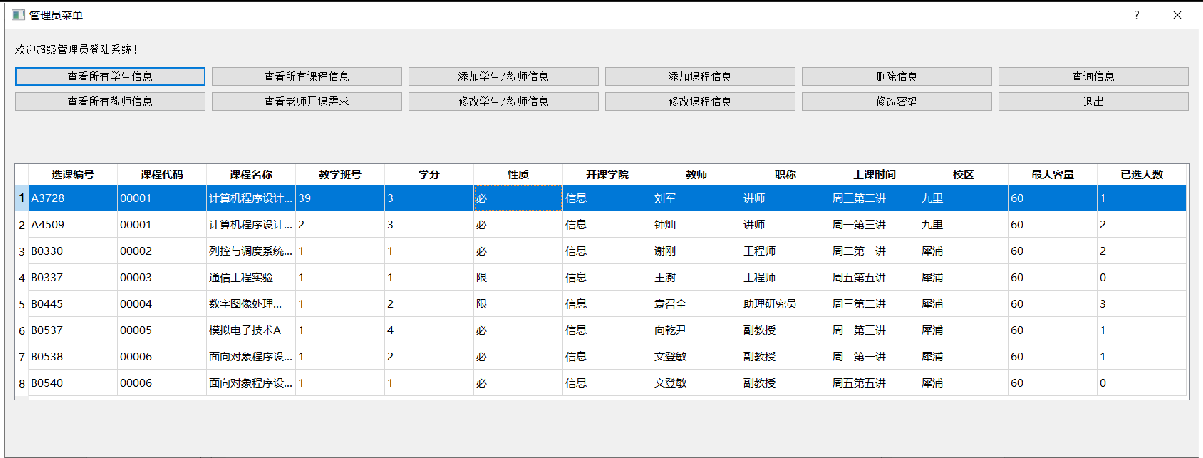Open 查看所有课程信息 view
1203x458 pixels.
307,76
